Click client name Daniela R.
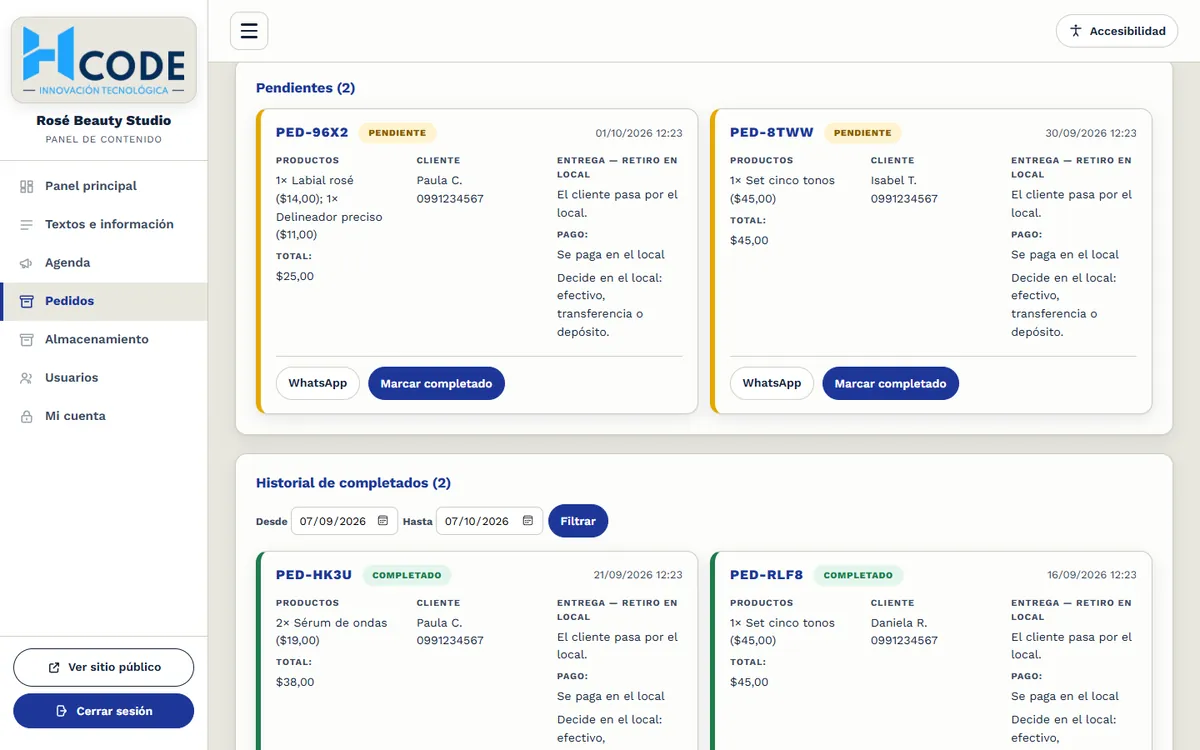 [899, 623]
